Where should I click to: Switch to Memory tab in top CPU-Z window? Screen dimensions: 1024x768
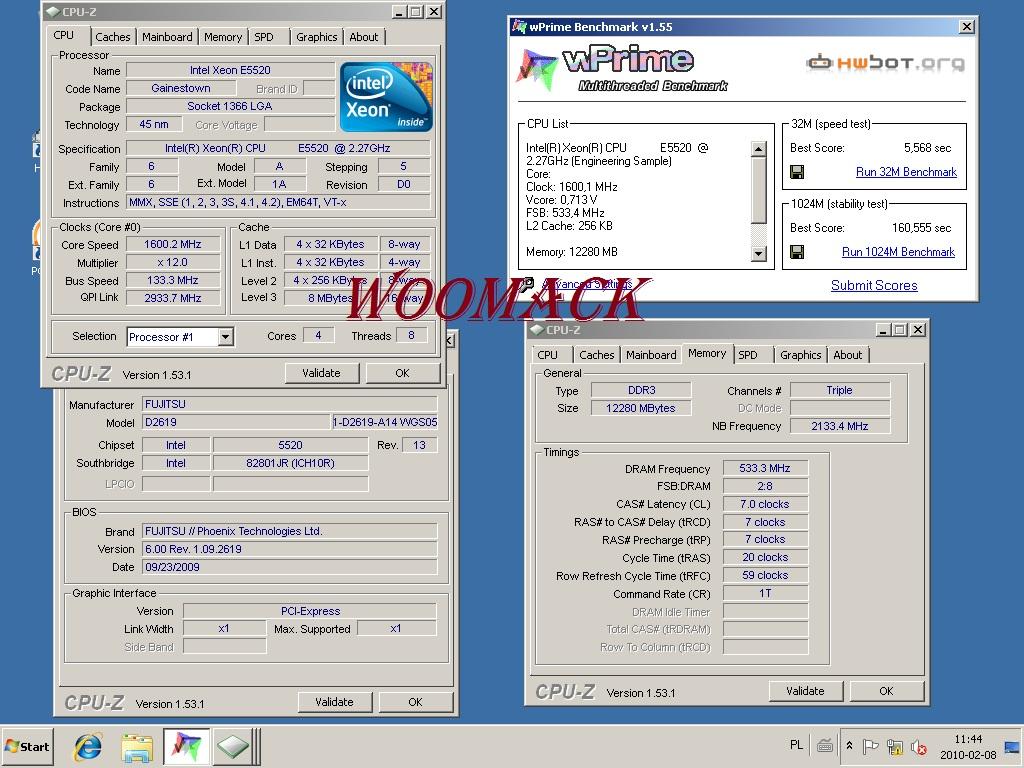(223, 37)
